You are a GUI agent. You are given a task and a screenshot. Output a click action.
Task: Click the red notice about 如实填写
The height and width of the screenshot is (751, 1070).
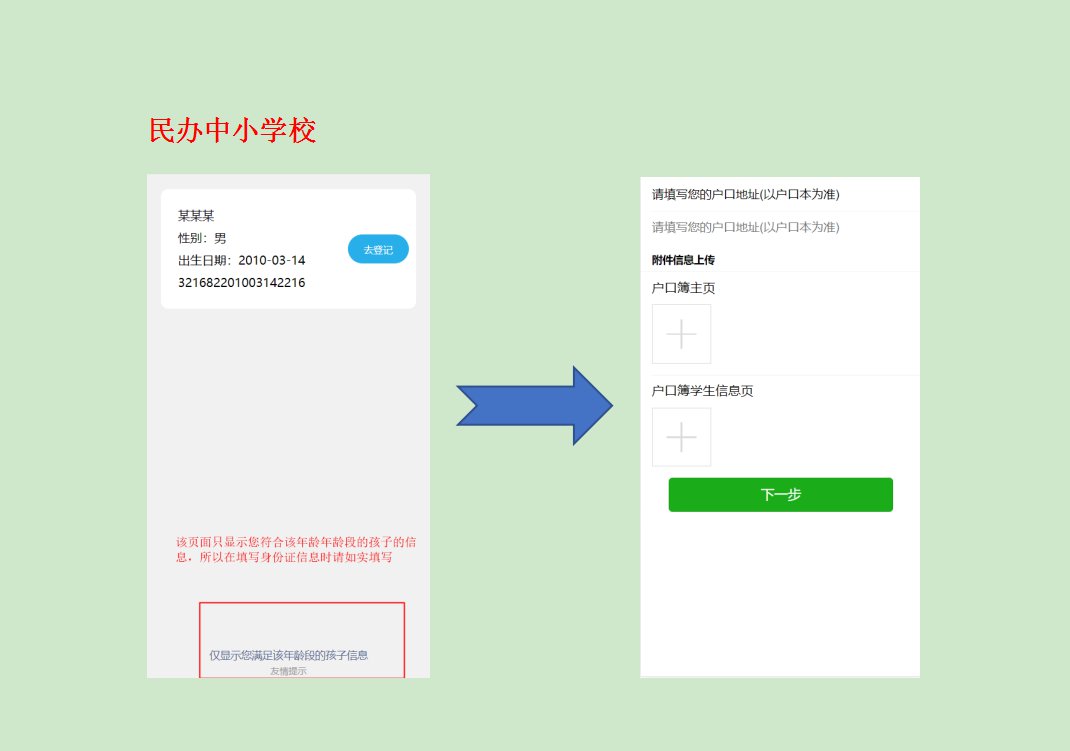290,550
